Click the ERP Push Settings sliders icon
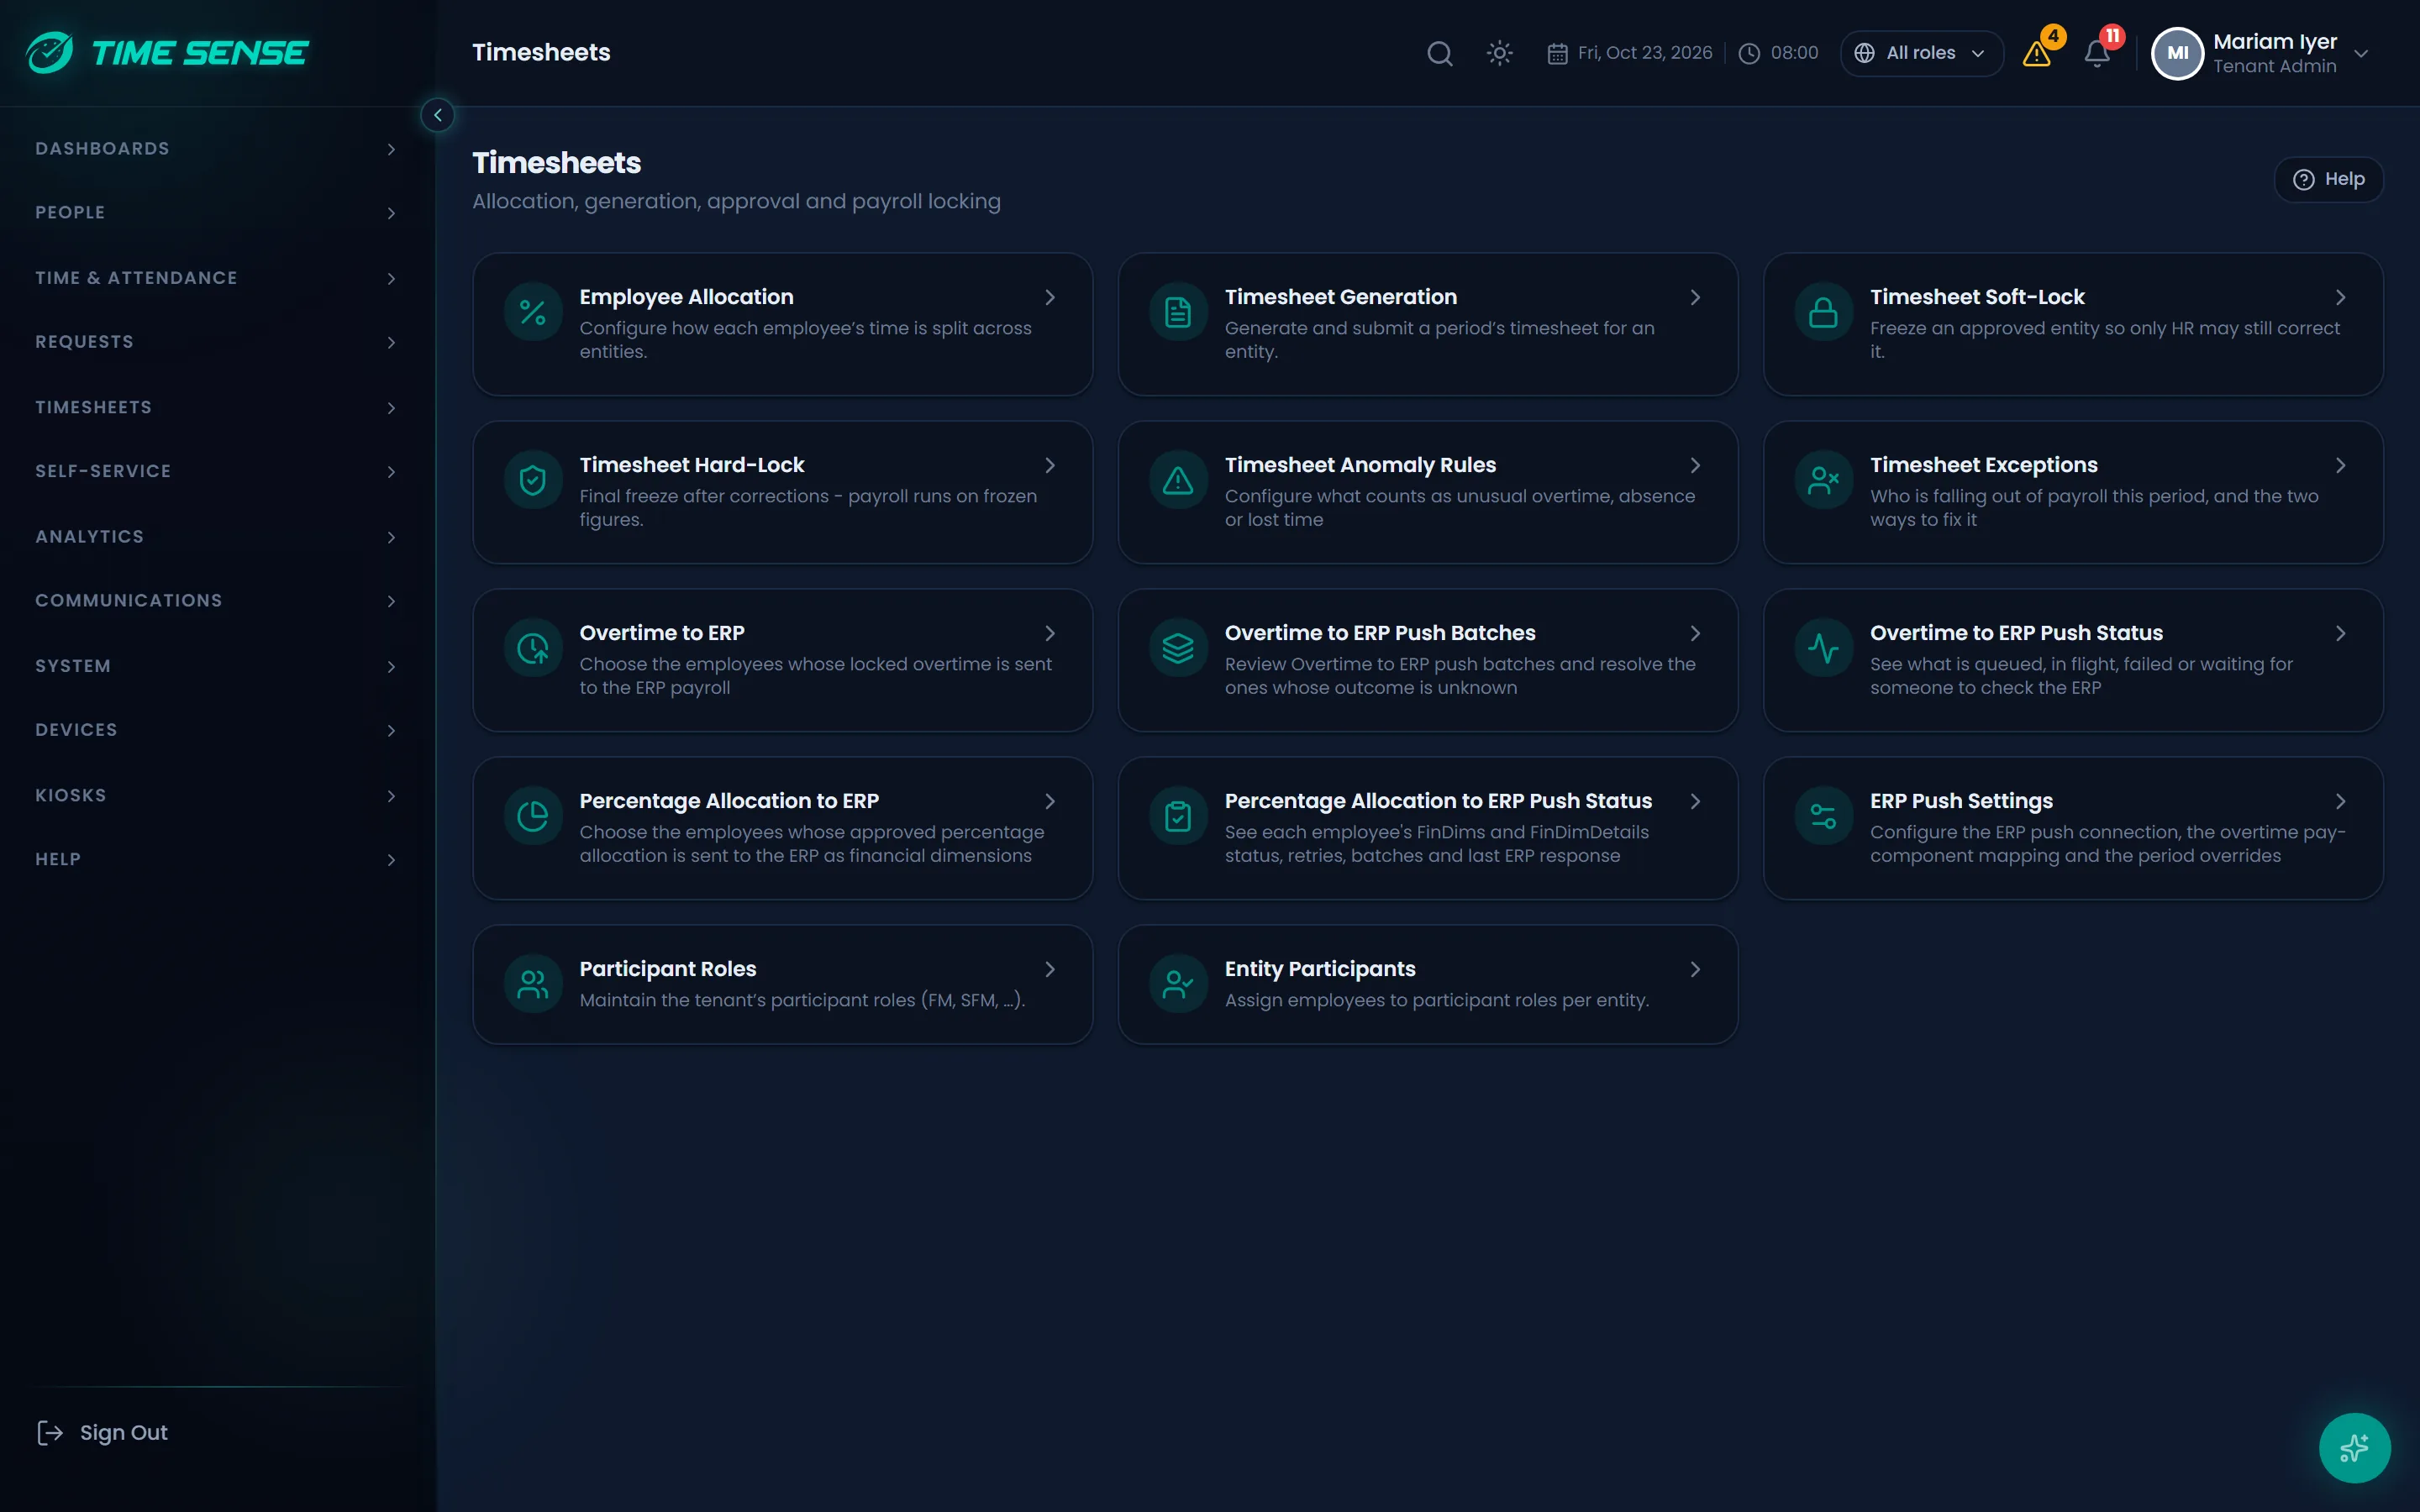 (1823, 817)
